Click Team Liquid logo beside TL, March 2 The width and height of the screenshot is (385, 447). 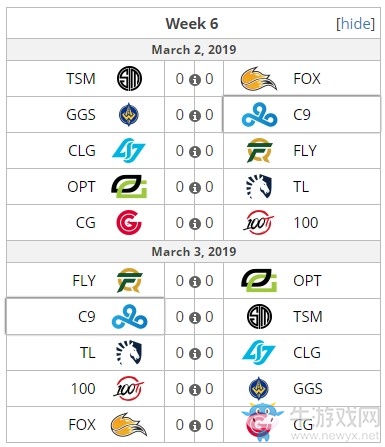[259, 186]
